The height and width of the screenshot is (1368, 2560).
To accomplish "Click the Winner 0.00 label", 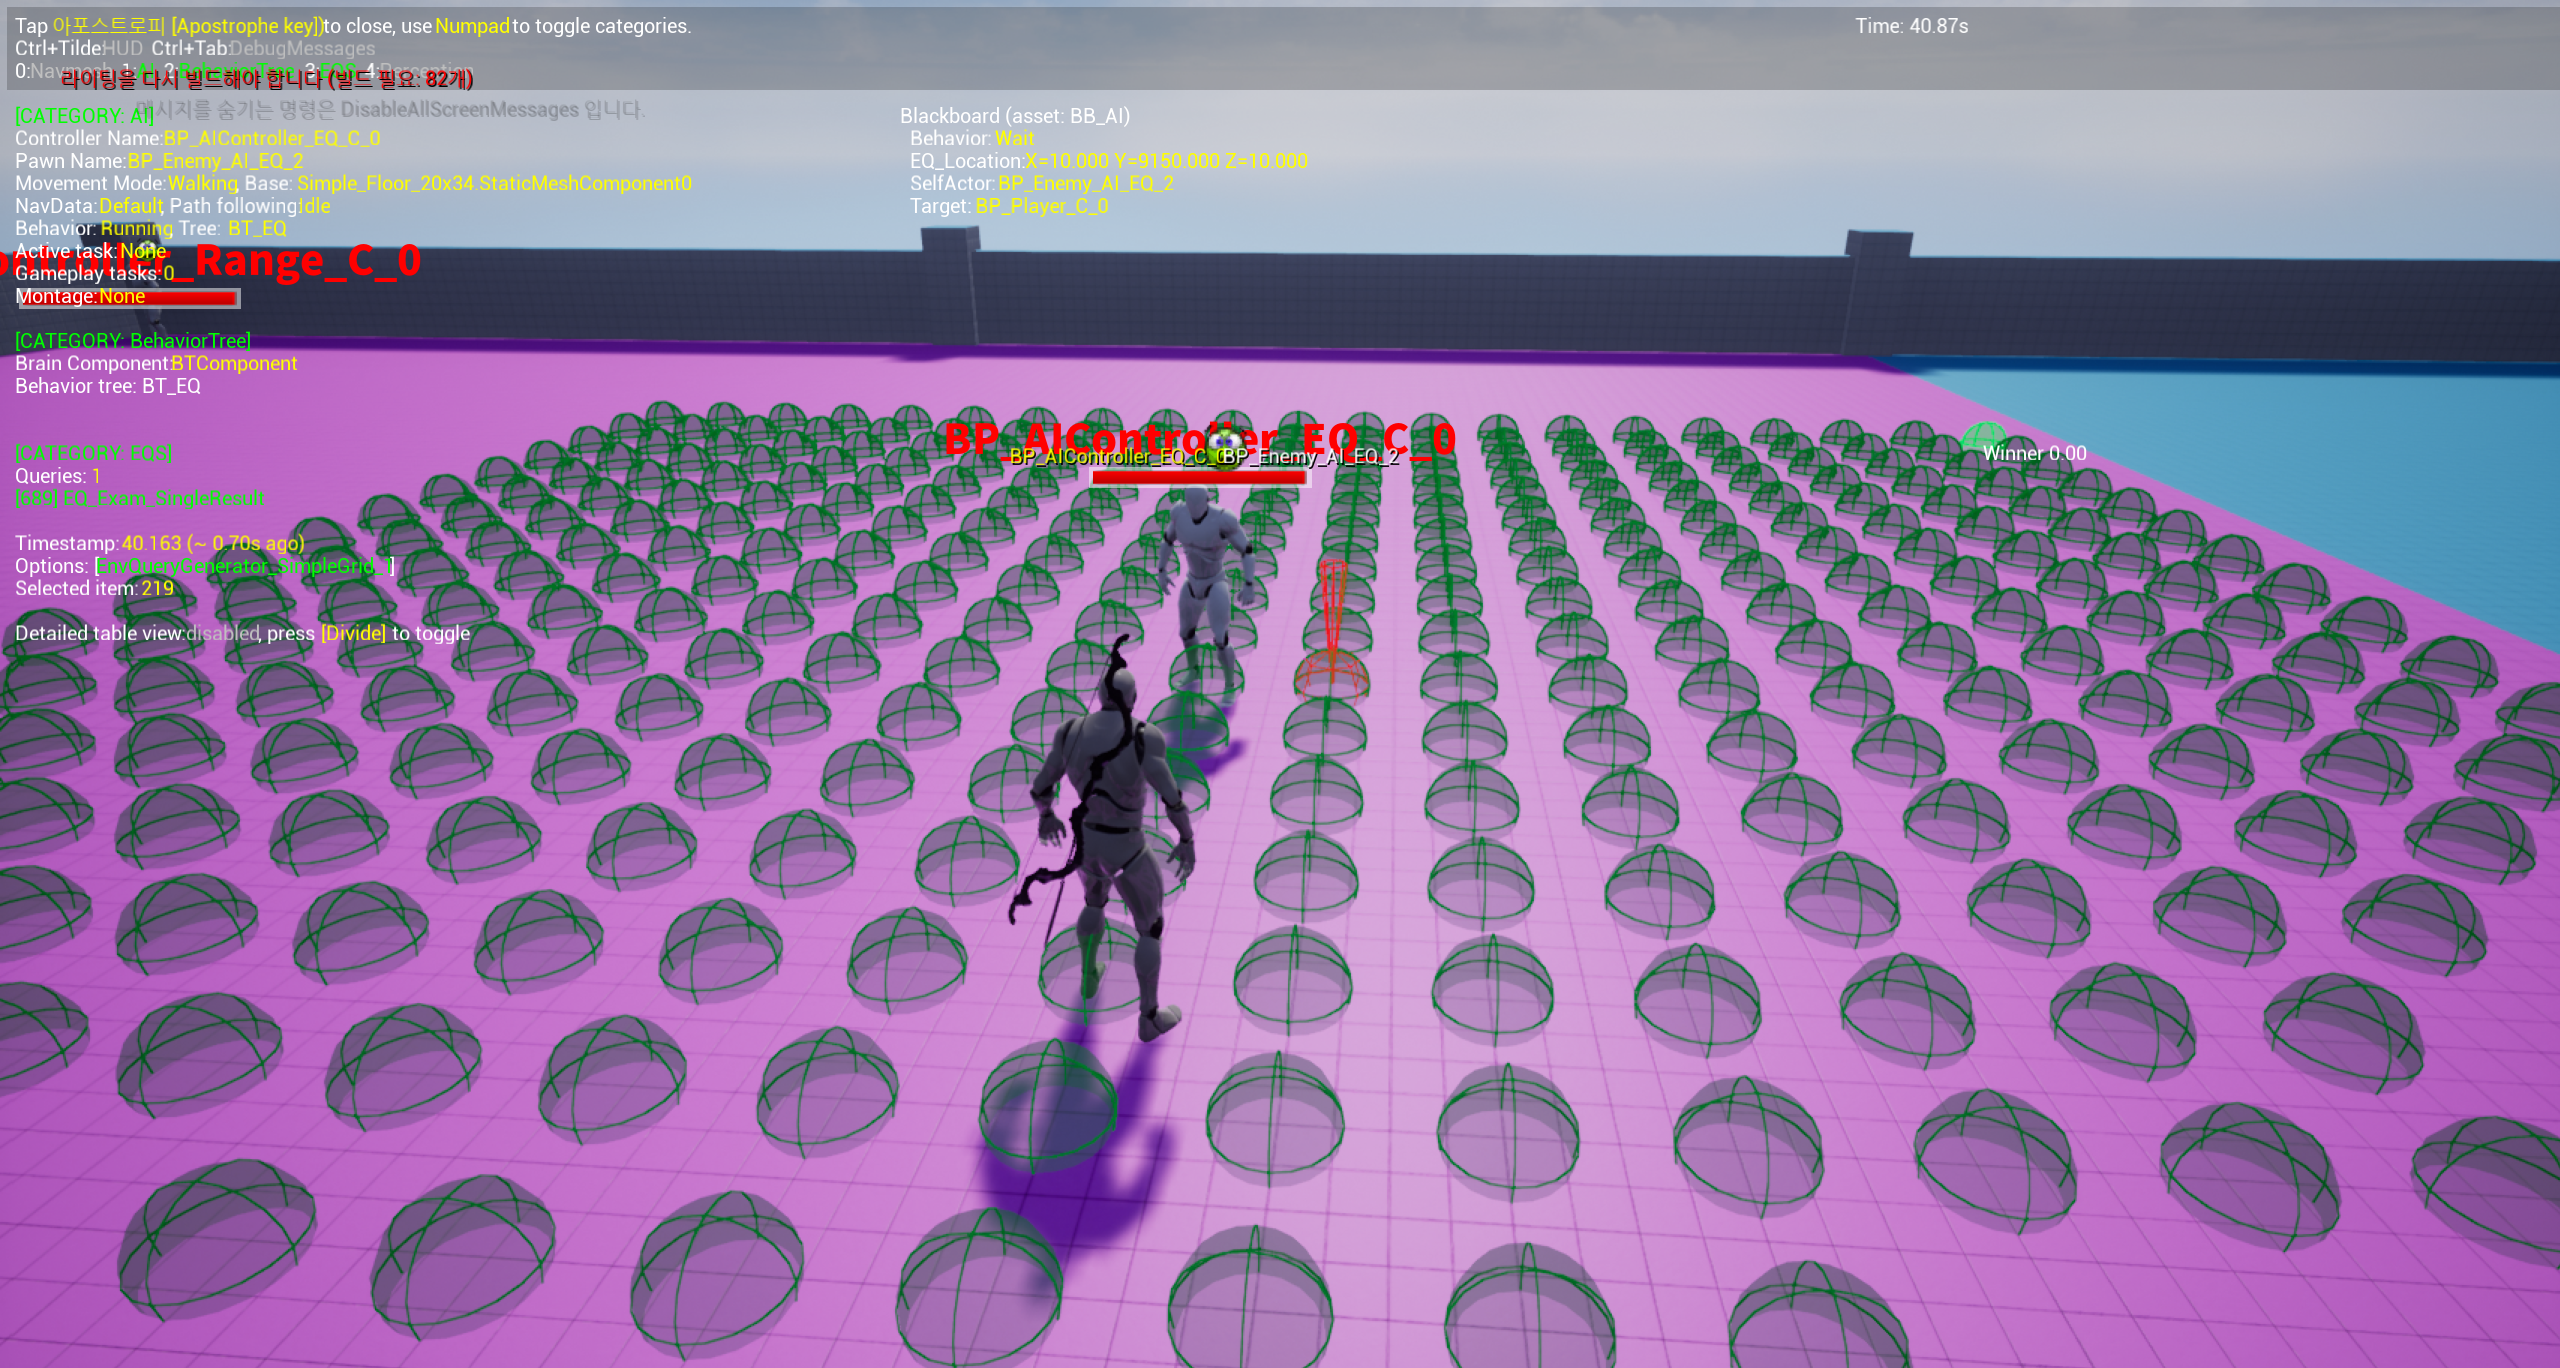I will click(x=2034, y=454).
